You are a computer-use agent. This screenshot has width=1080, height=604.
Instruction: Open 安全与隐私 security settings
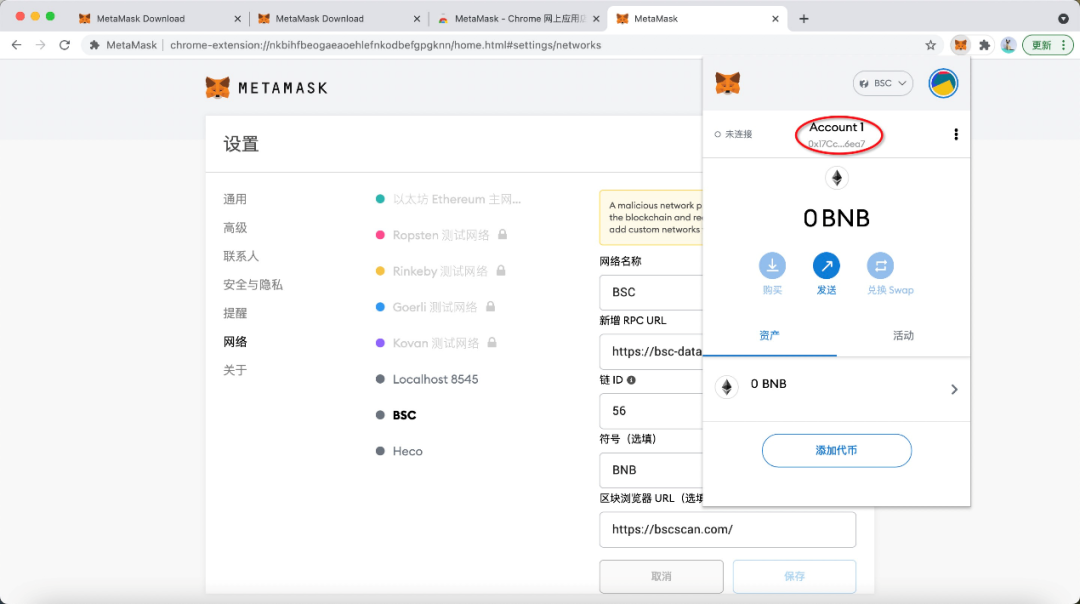[x=253, y=284]
